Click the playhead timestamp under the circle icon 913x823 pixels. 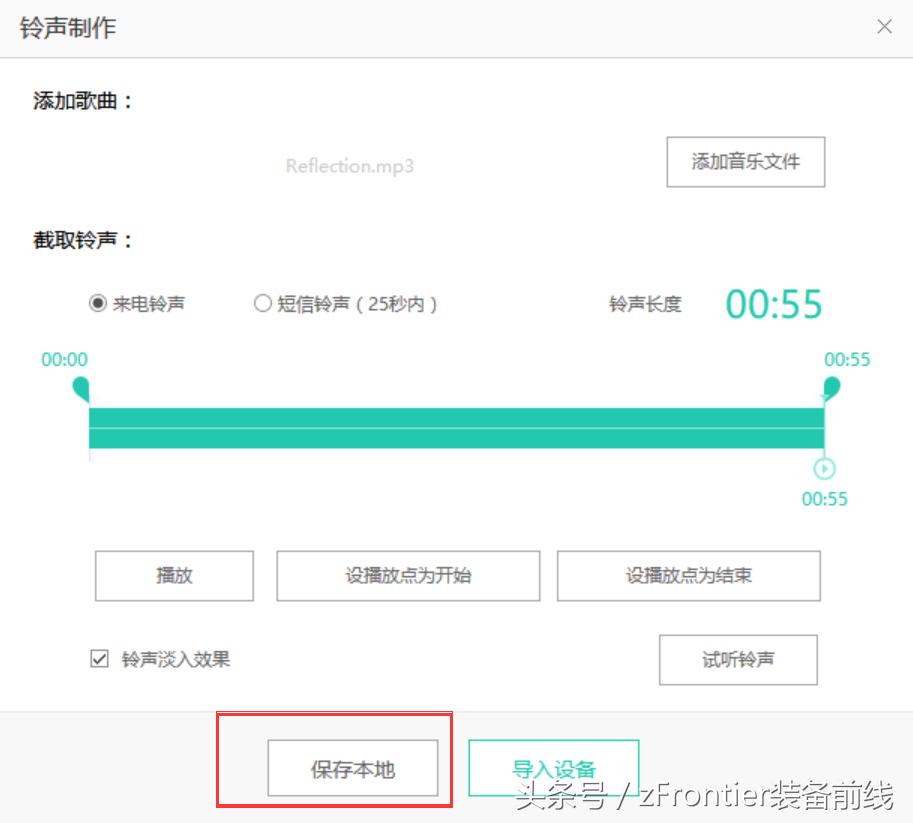coord(824,498)
